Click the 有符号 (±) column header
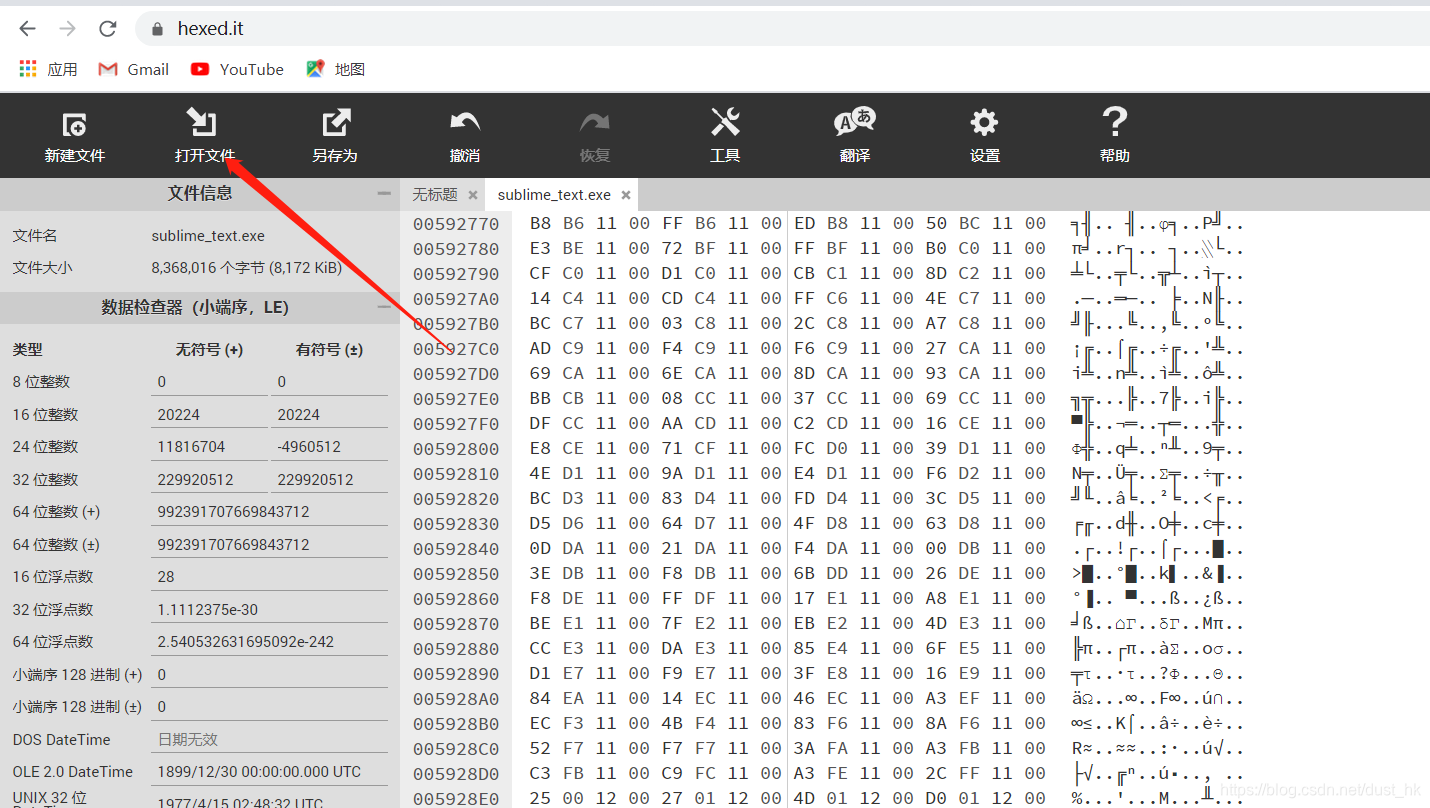This screenshot has width=1430, height=808. [x=329, y=350]
